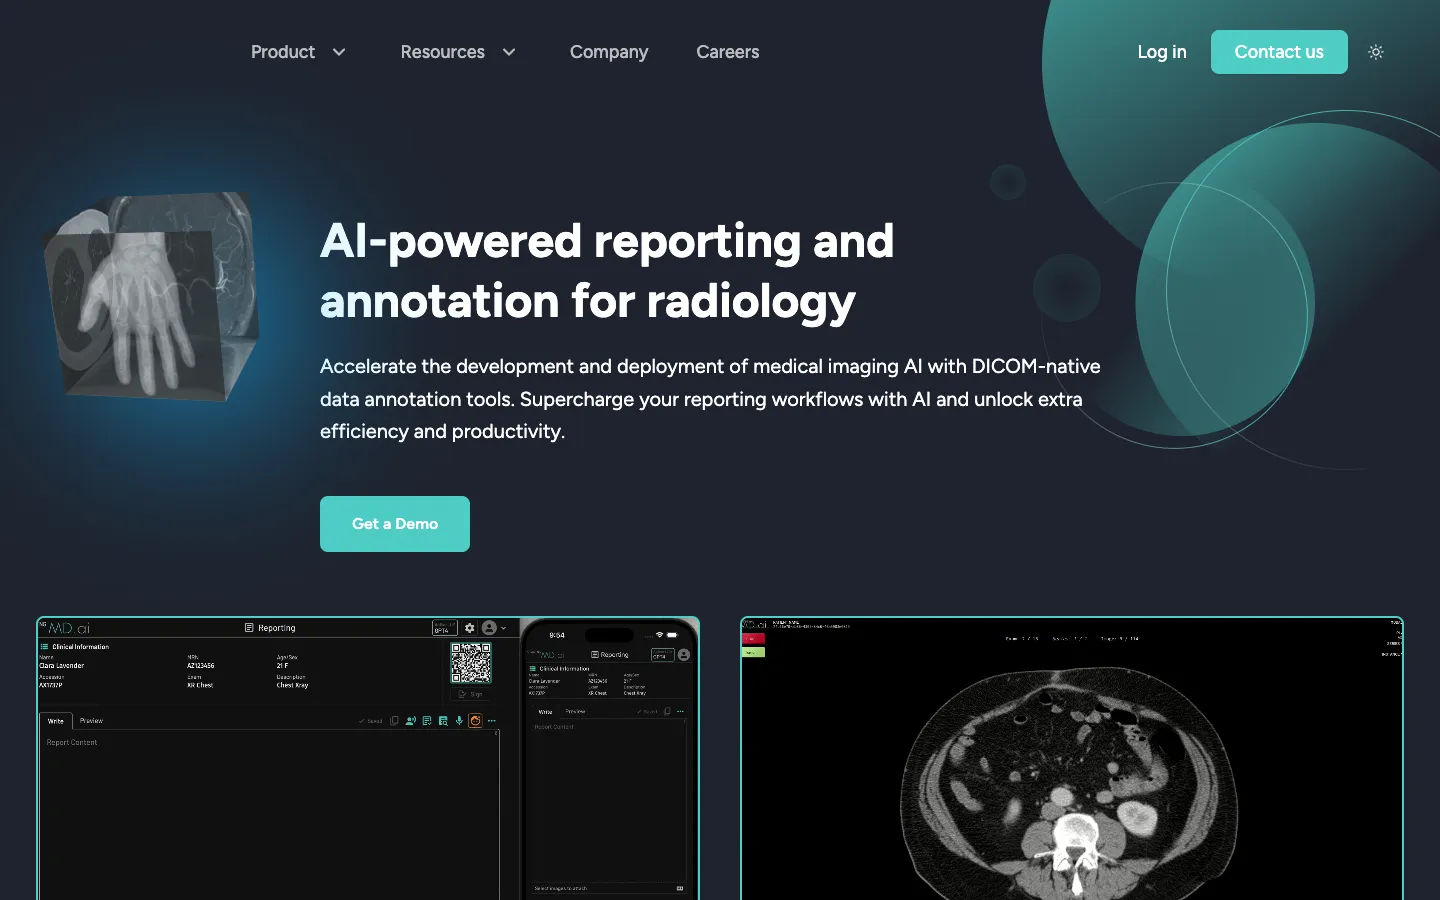This screenshot has width=1440, height=900.
Task: Switch to the Preview tab in the report editor
Action: click(x=91, y=721)
